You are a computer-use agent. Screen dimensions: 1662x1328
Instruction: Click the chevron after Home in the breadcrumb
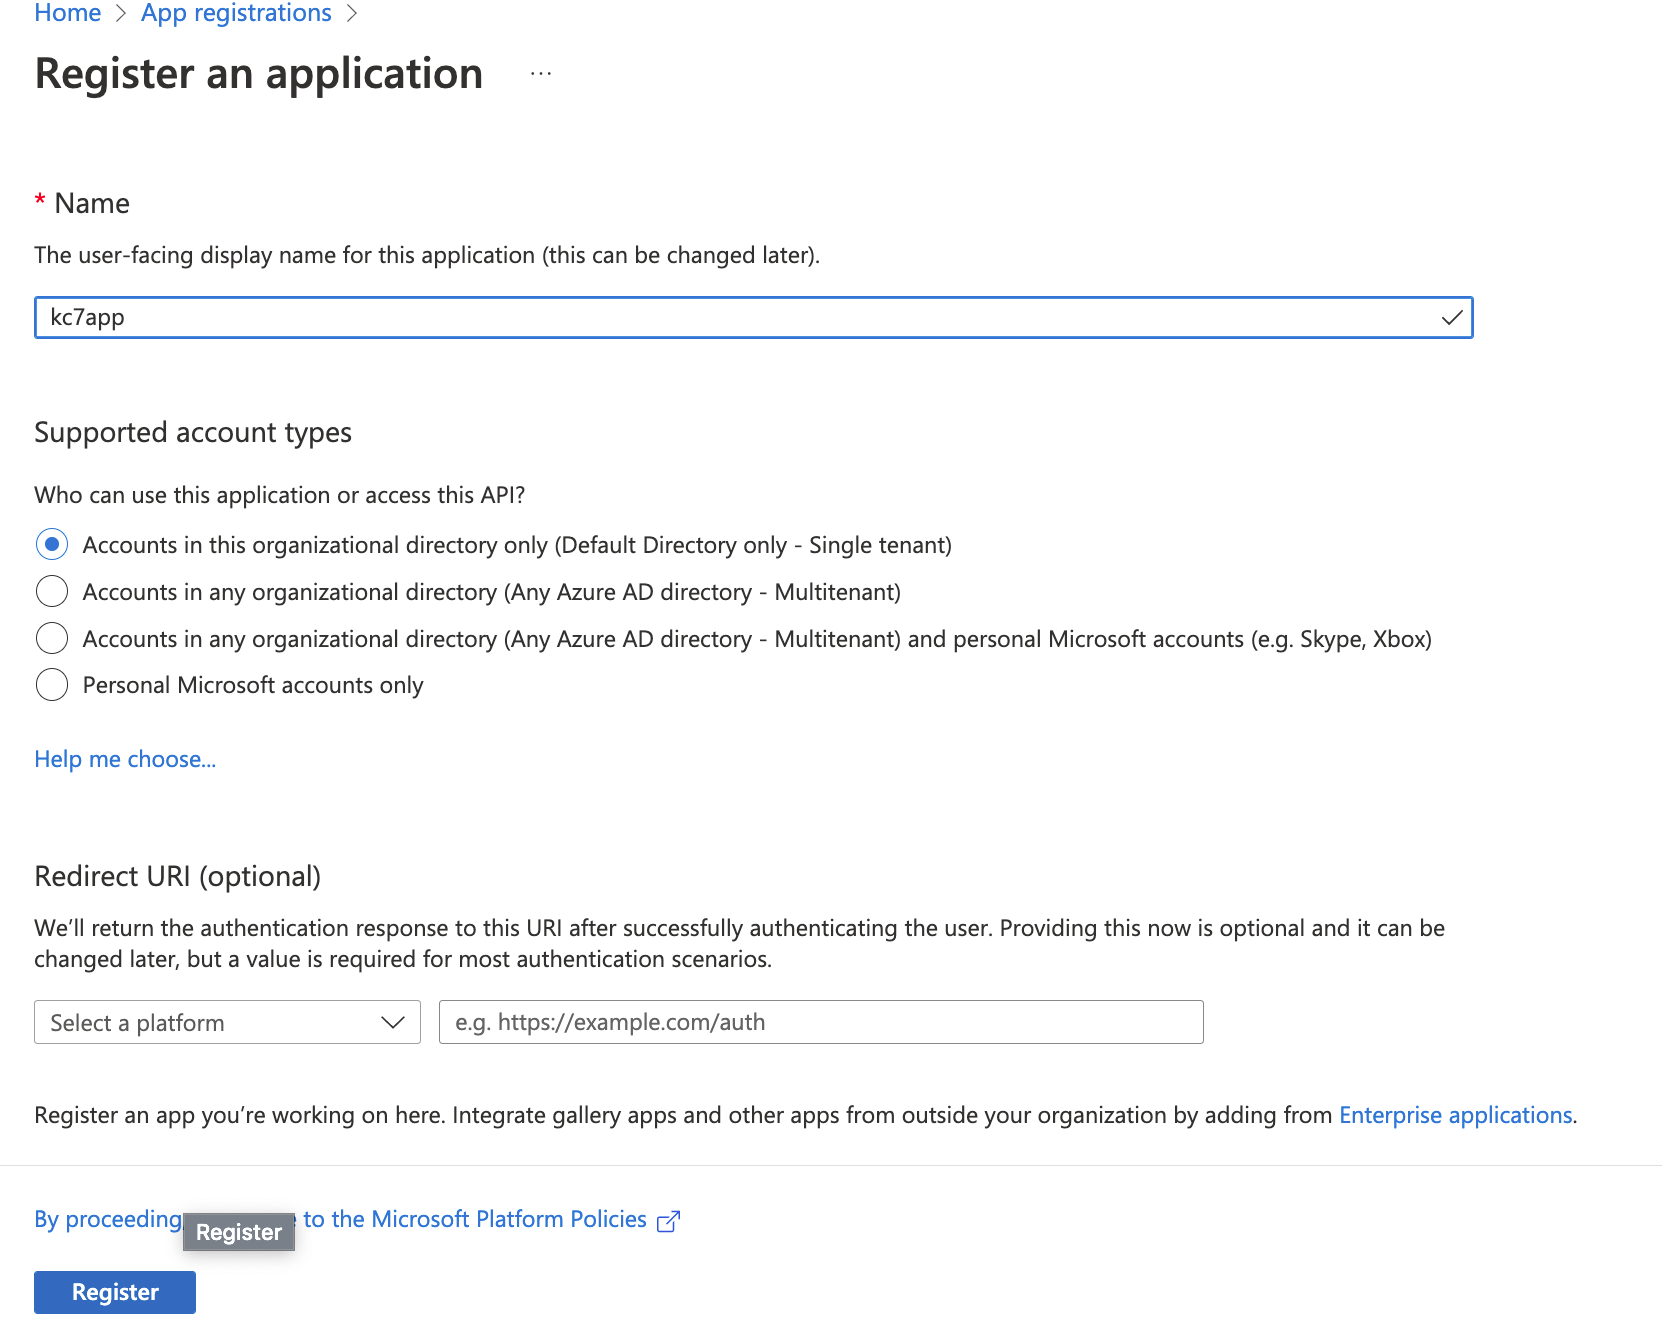pyautogui.click(x=121, y=14)
